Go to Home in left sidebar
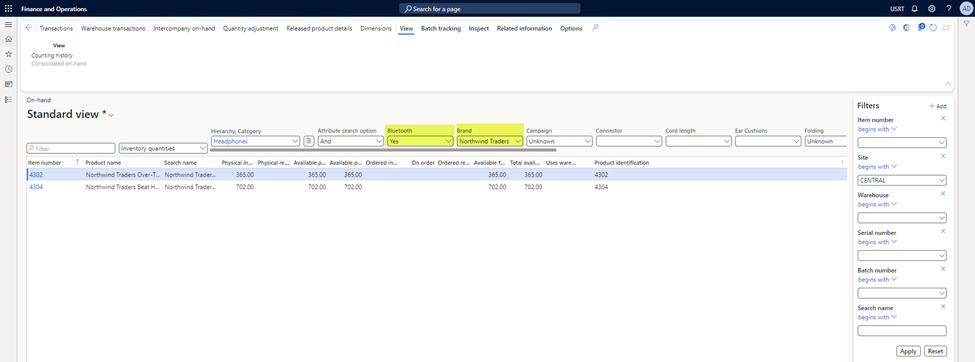Viewport: 975px width, 362px height. tap(8, 39)
